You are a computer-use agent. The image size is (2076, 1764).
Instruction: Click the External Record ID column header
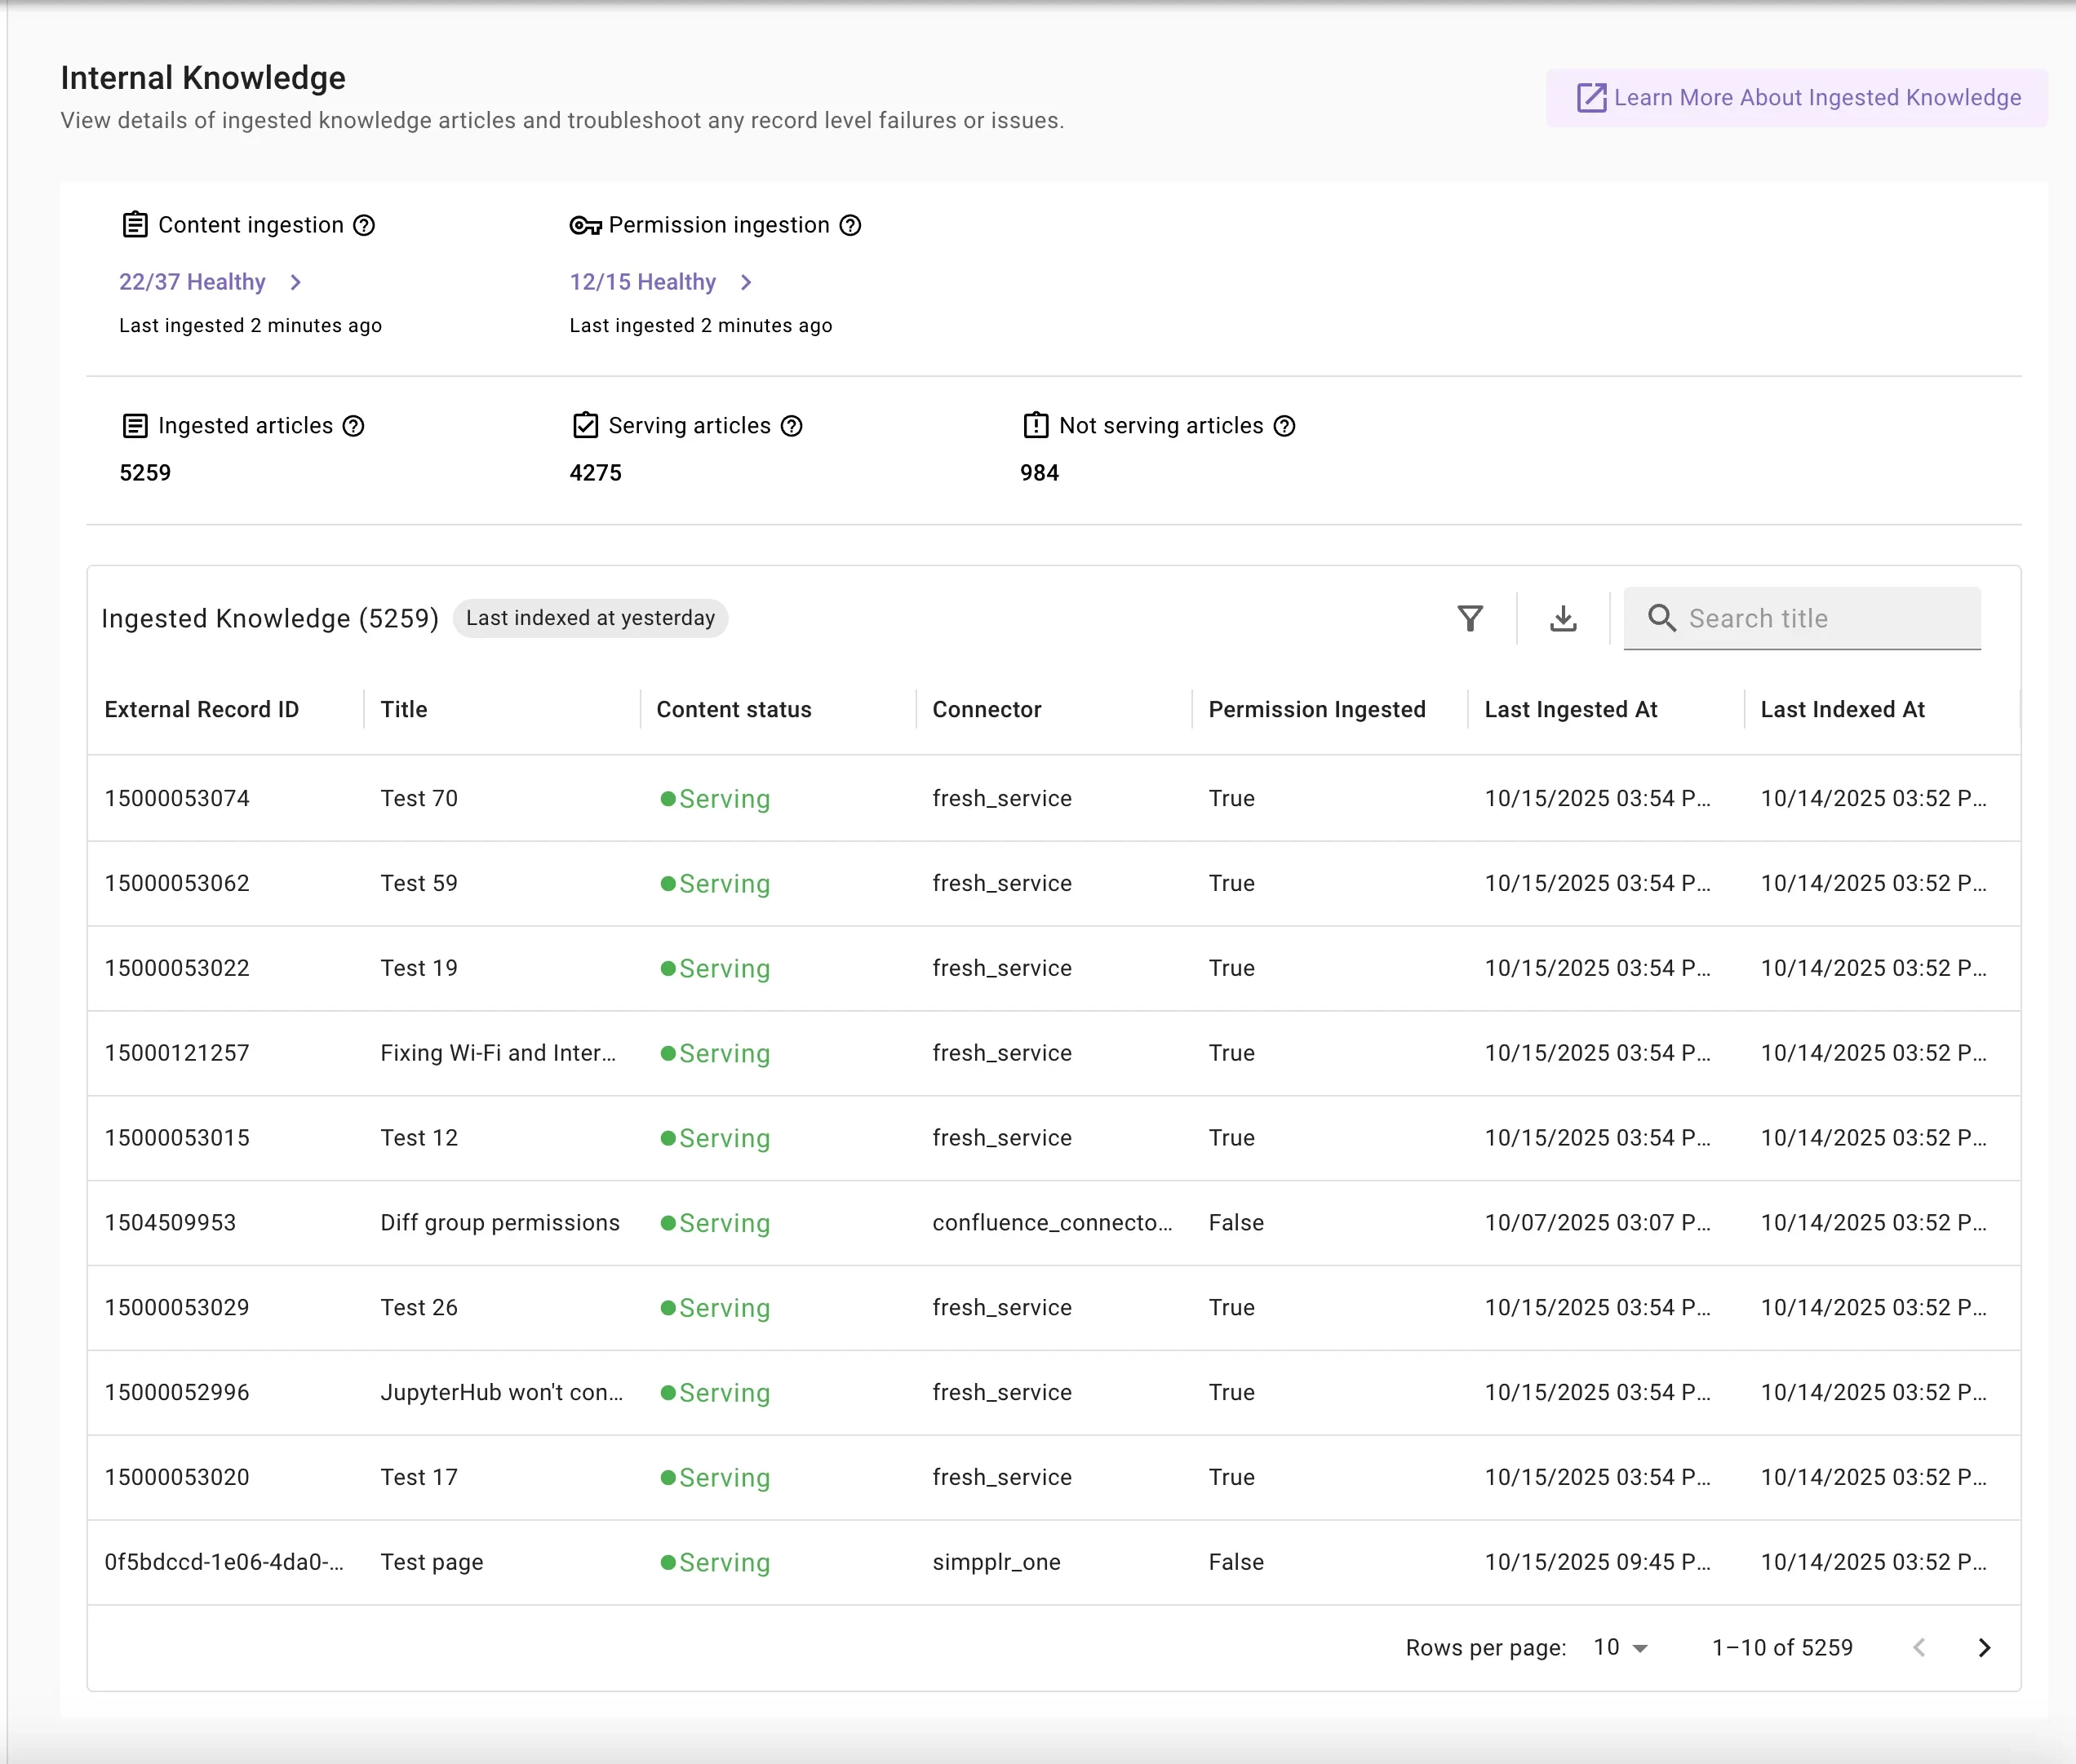click(x=202, y=710)
